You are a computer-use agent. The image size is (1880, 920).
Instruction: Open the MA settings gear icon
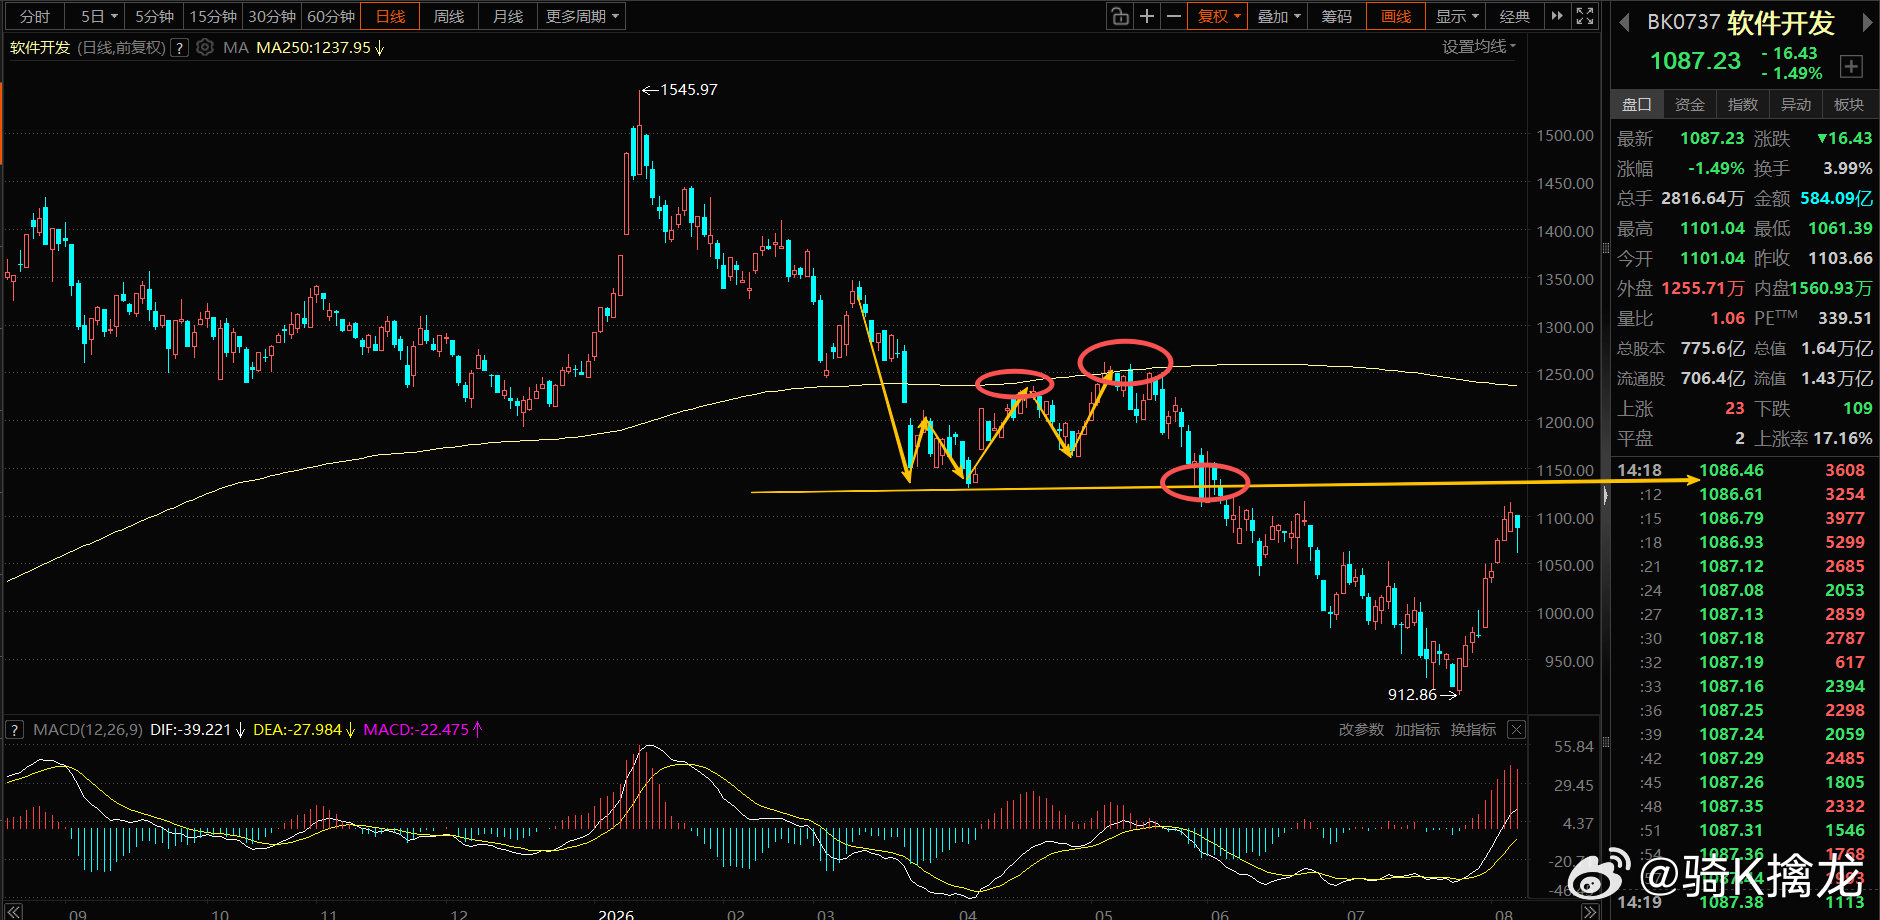(x=205, y=47)
